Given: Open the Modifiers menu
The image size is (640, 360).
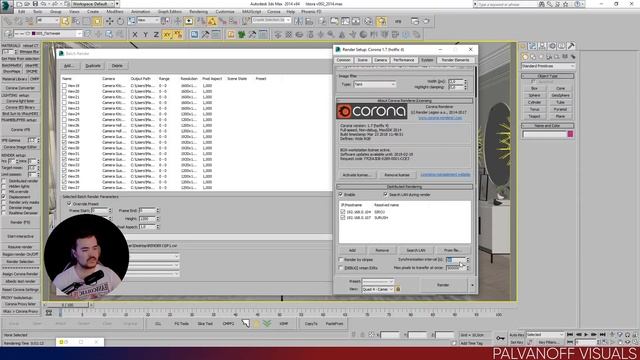Looking at the screenshot, I should (x=115, y=12).
